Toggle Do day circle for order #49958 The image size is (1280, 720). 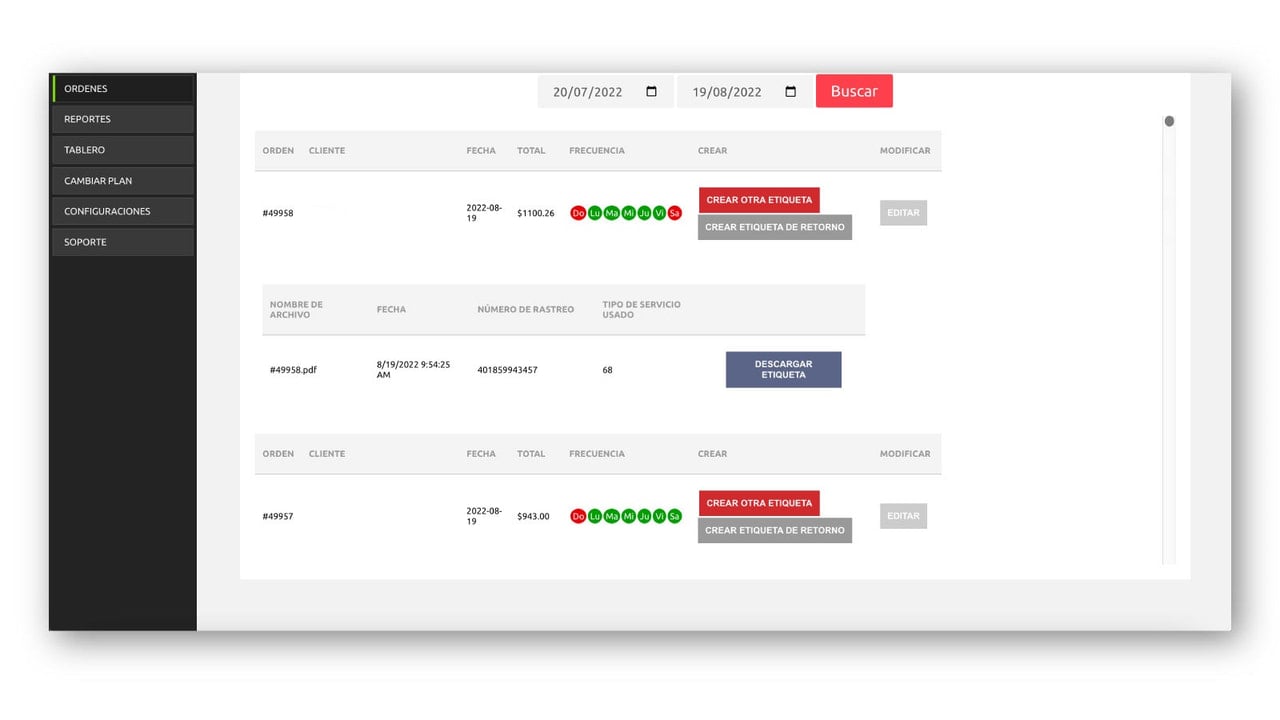click(578, 213)
